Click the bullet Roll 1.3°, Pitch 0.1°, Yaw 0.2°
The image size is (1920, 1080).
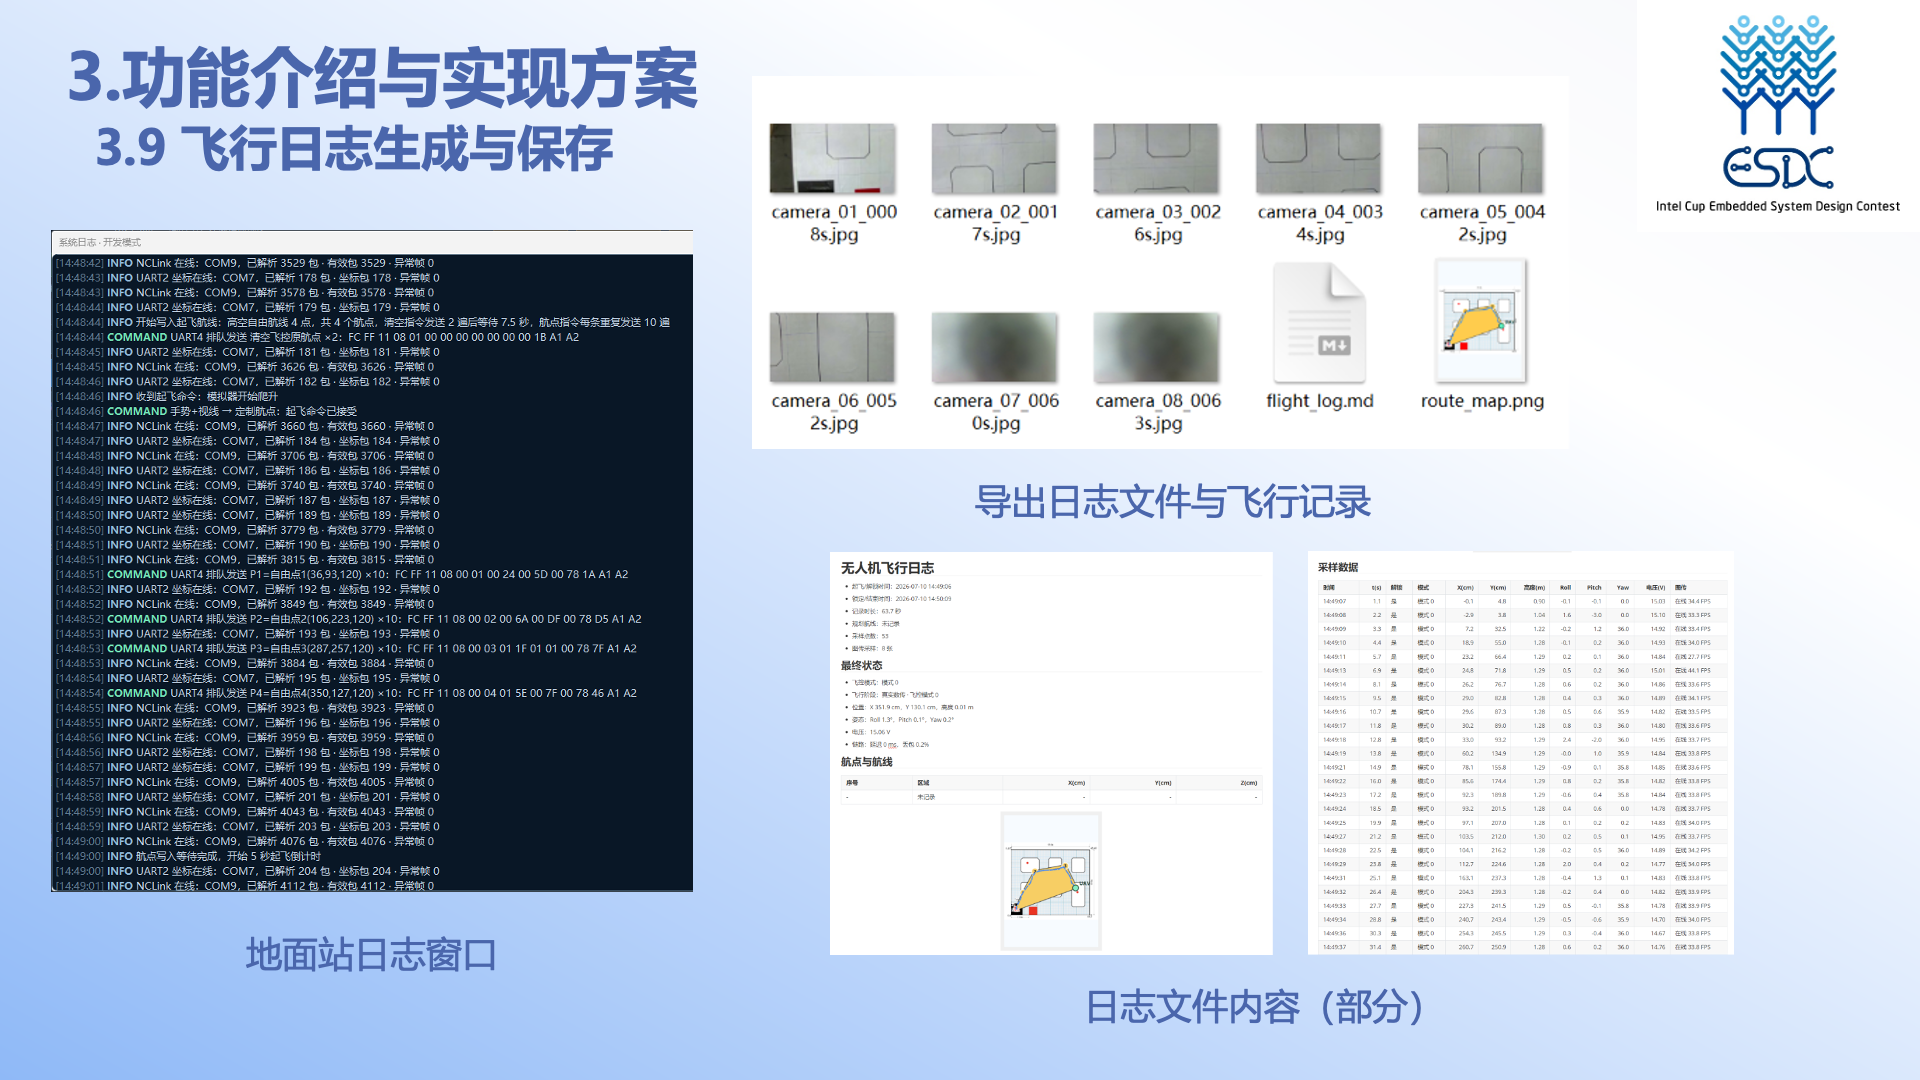(x=903, y=720)
